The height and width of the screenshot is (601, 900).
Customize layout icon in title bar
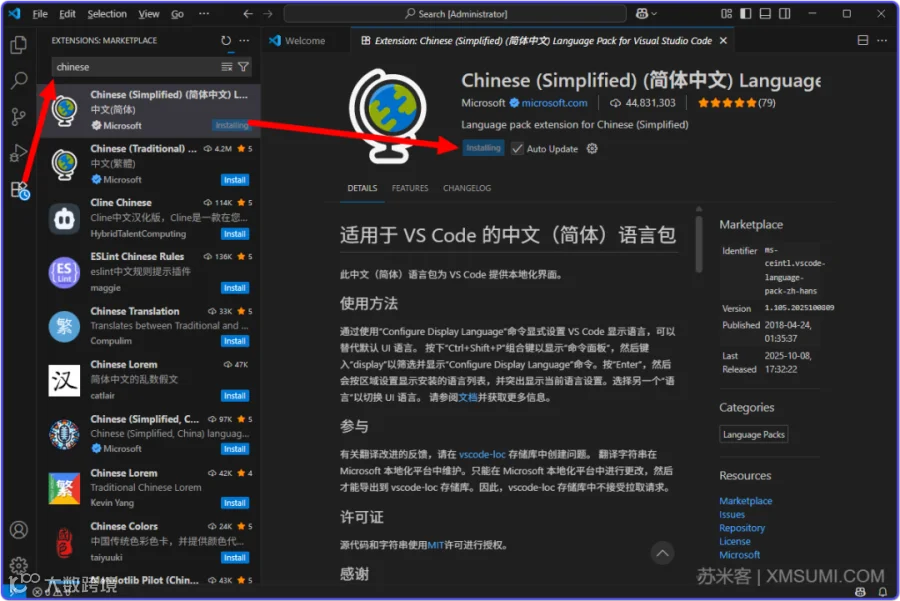pyautogui.click(x=727, y=14)
